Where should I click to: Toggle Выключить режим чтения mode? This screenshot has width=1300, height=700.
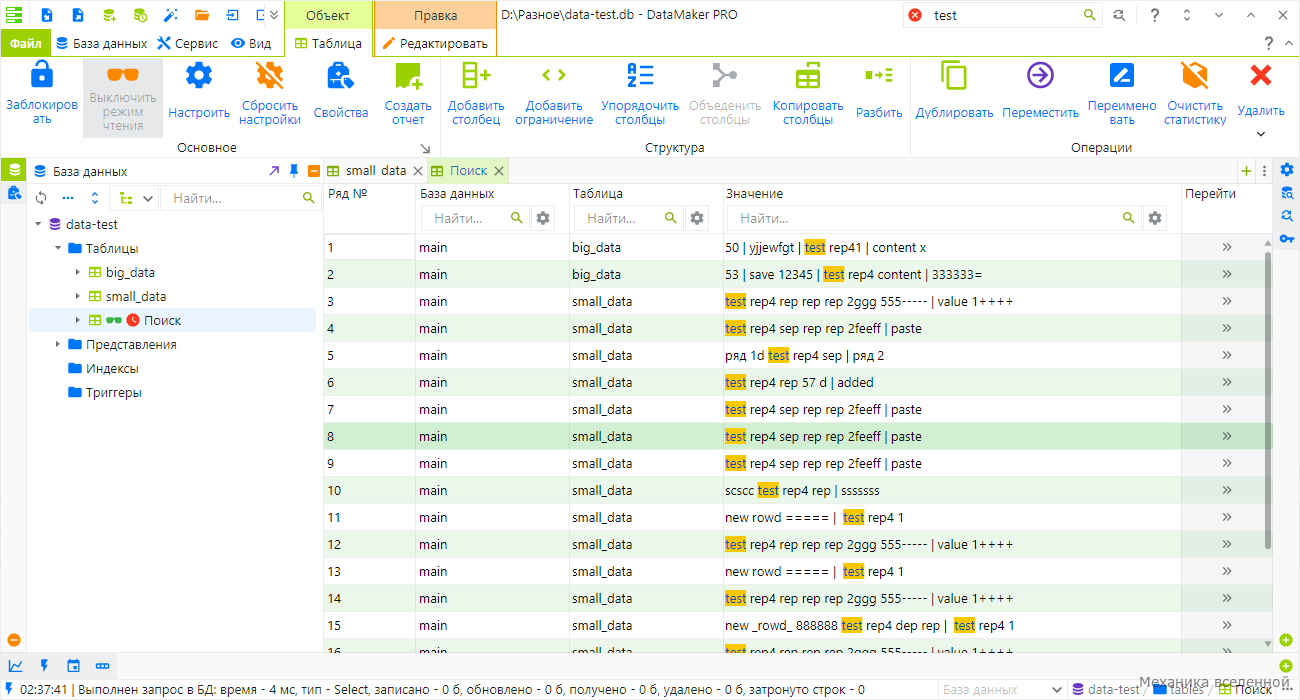[x=123, y=97]
